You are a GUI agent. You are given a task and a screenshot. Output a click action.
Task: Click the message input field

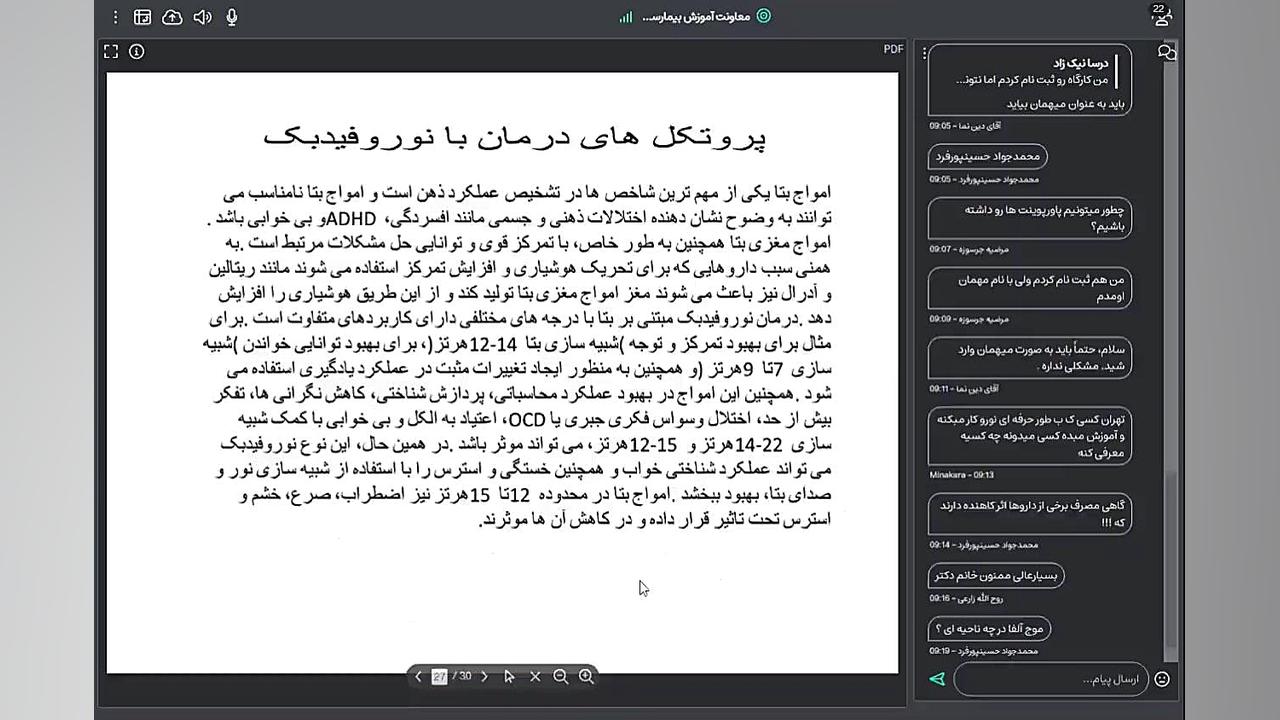click(x=1050, y=679)
